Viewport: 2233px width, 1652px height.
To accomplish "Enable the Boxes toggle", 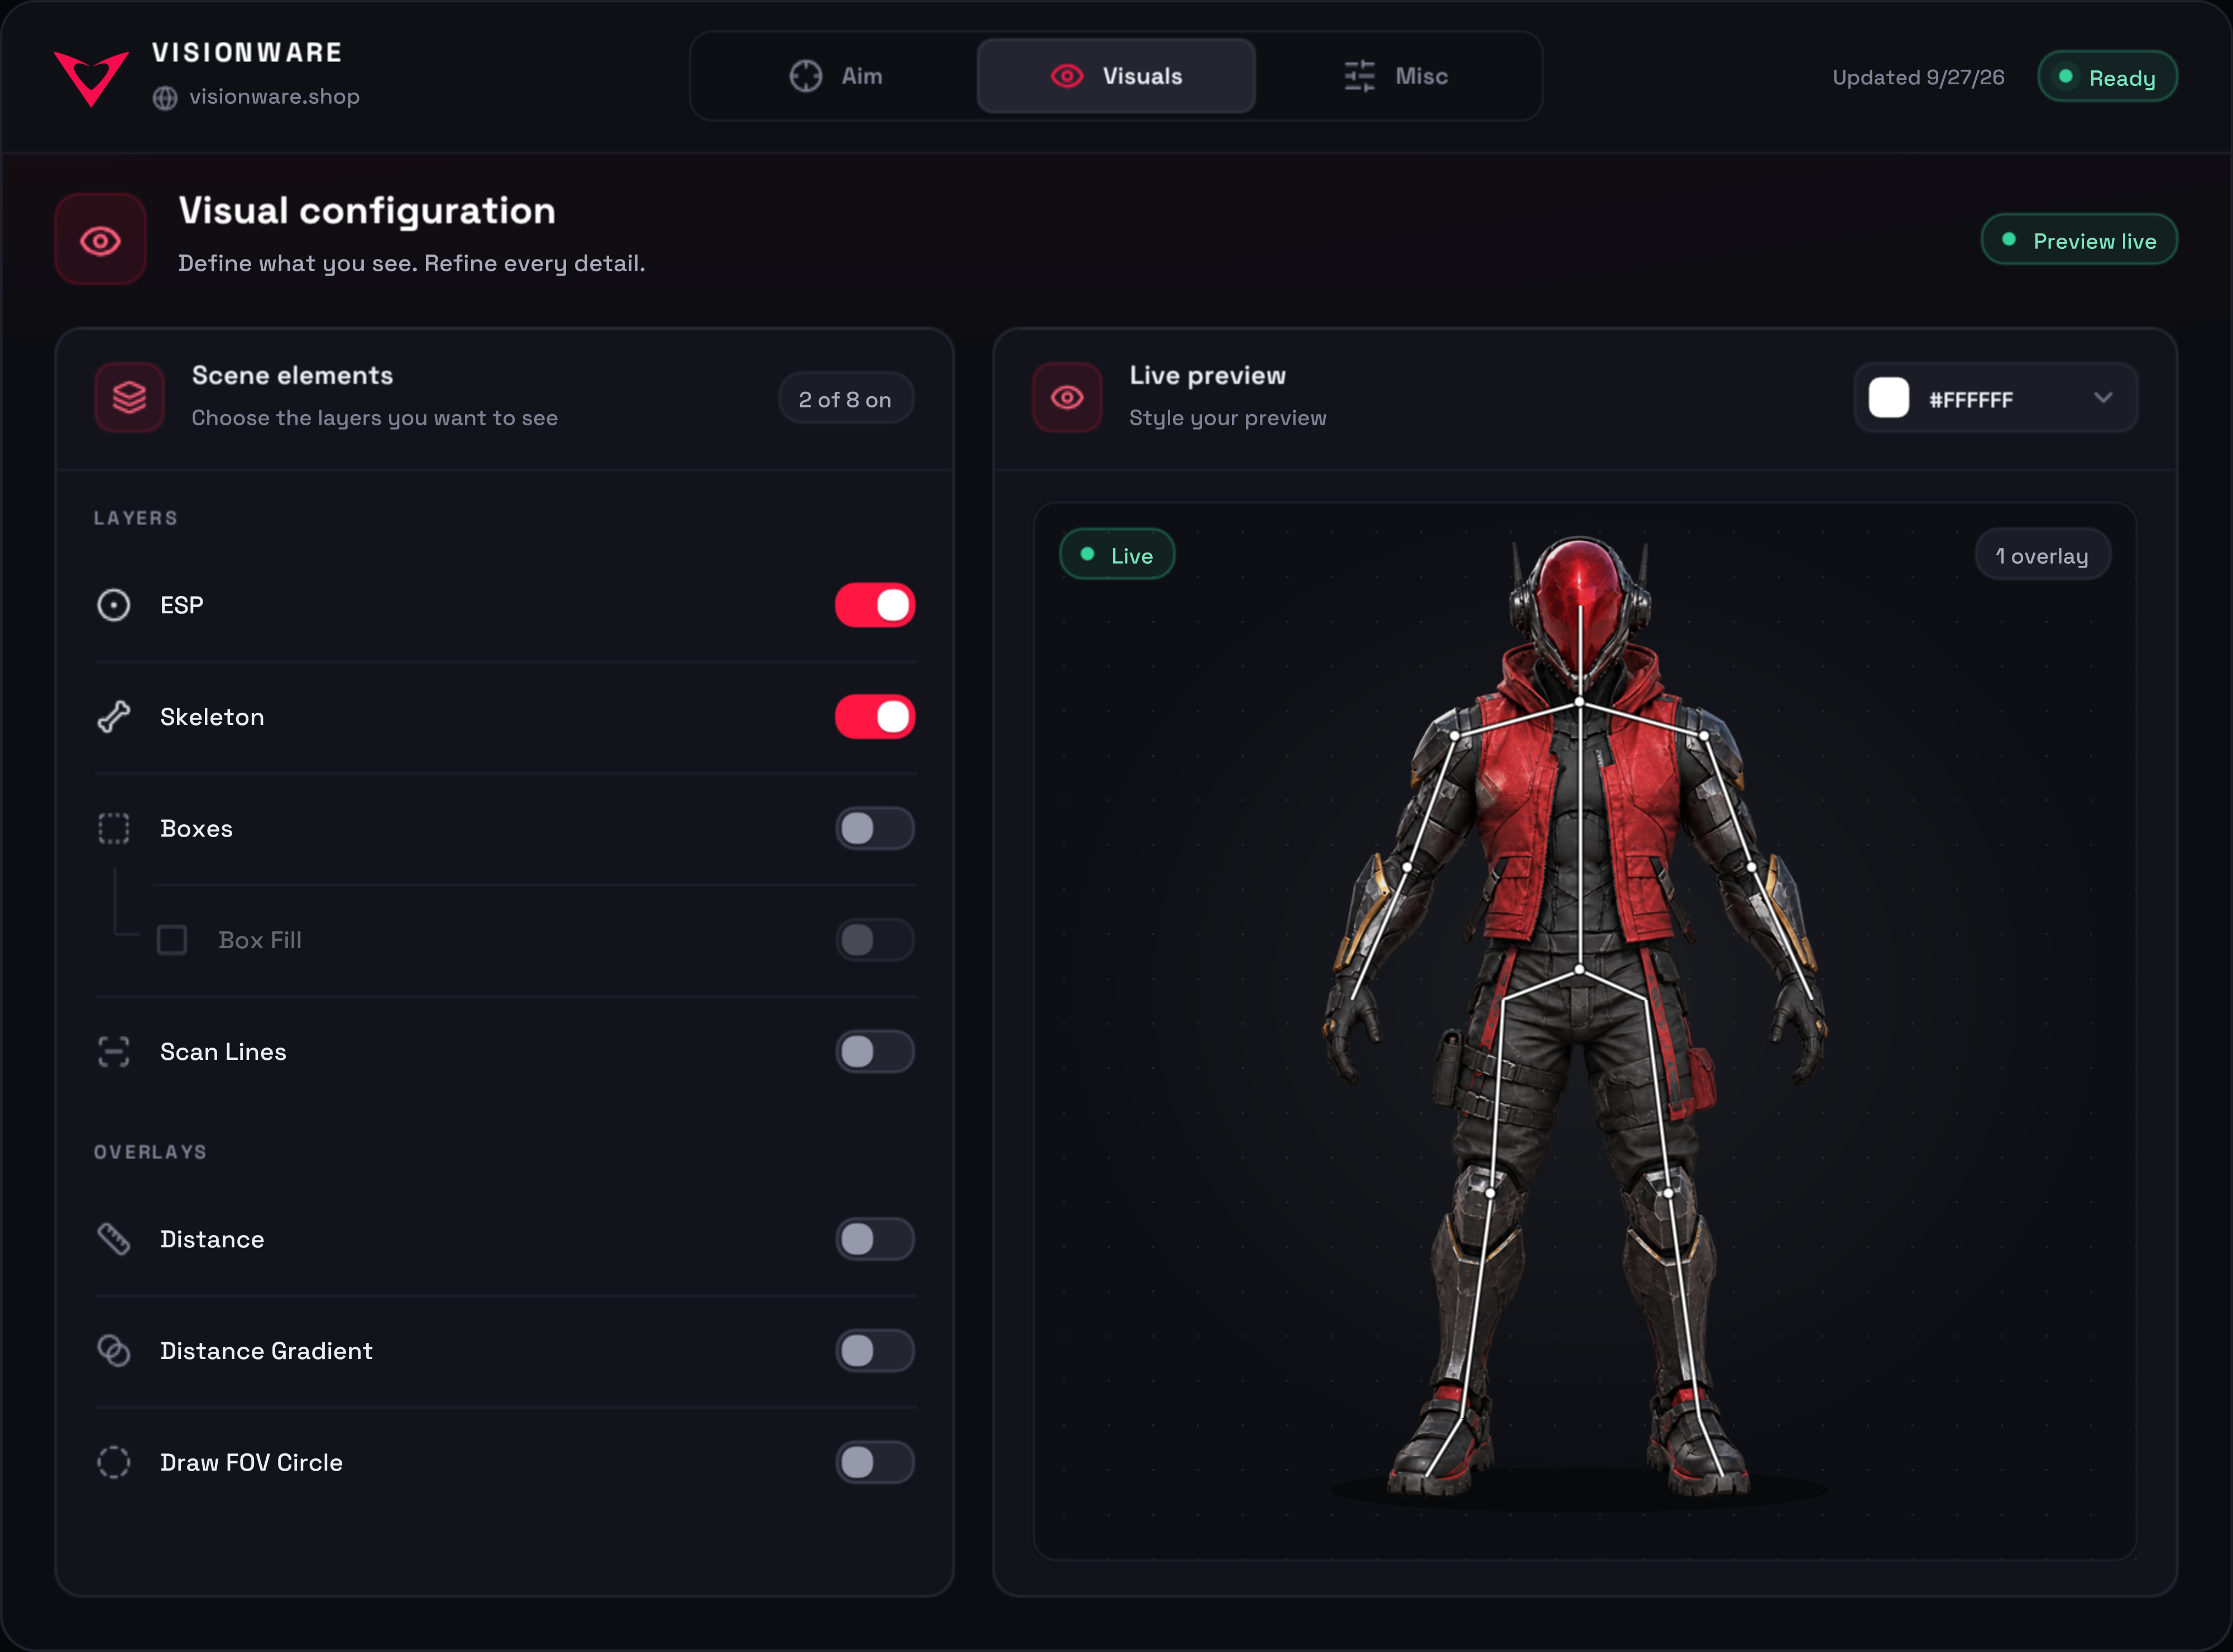I will 875,828.
